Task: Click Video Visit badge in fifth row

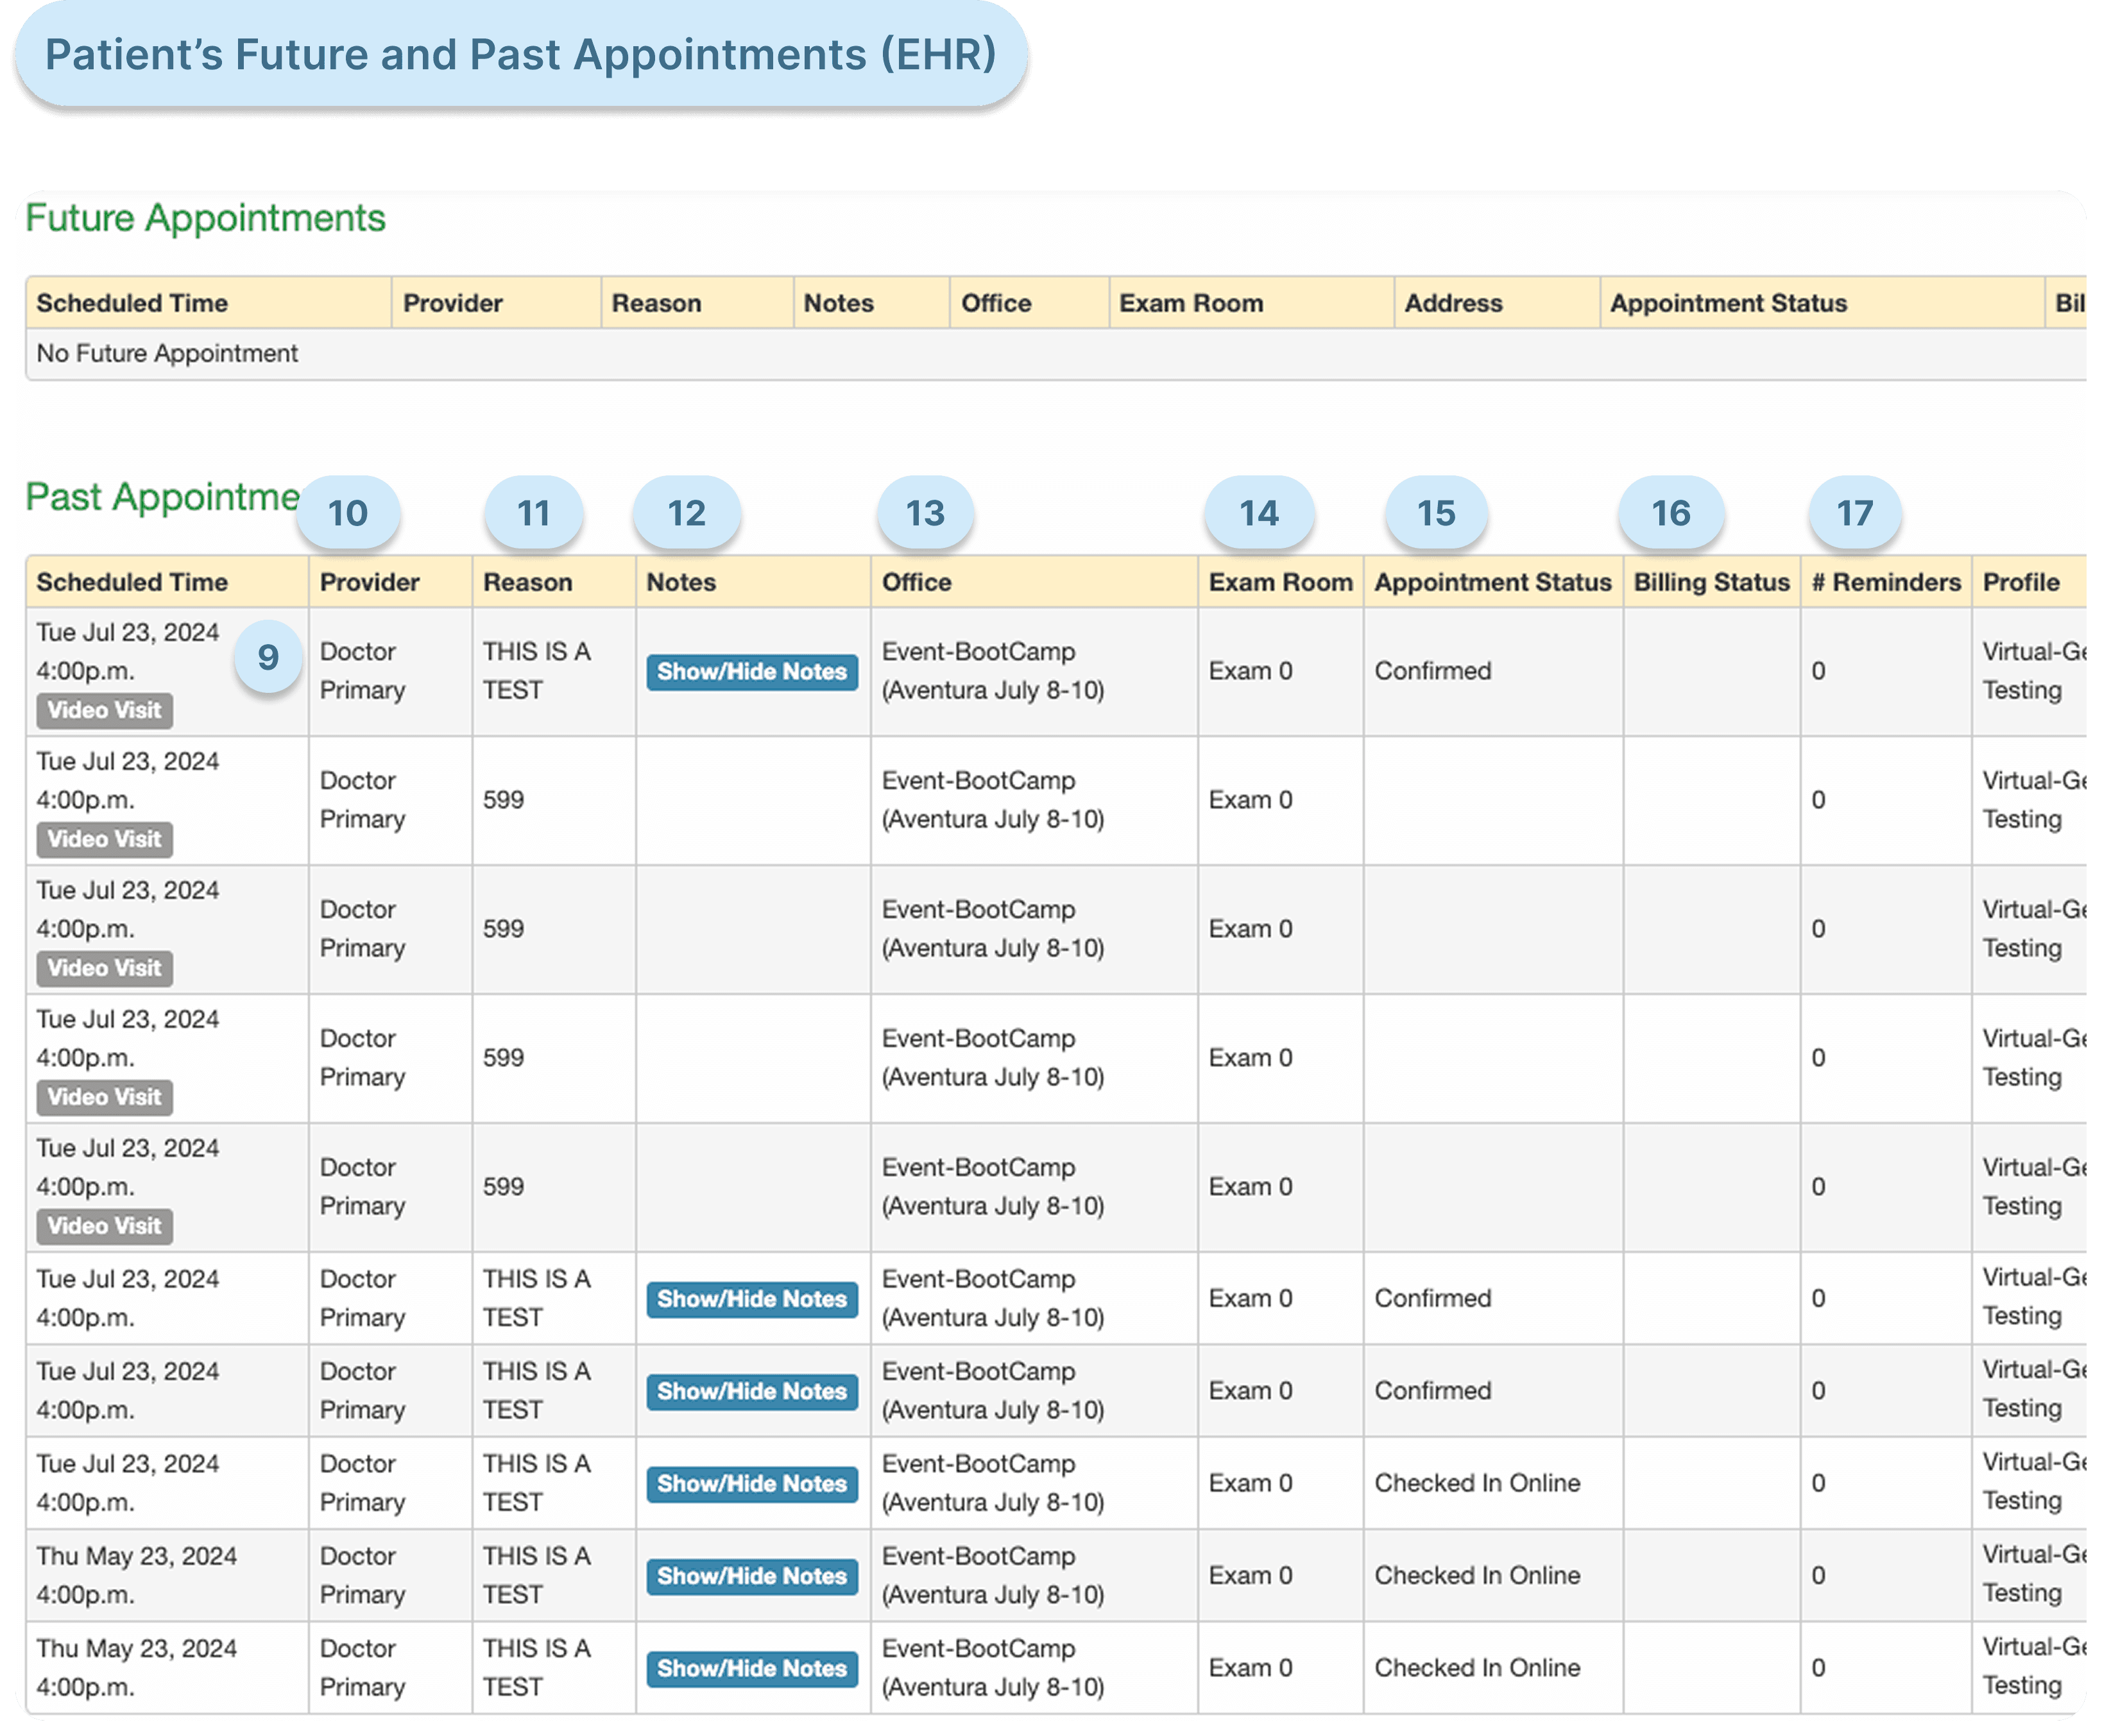Action: [104, 1226]
